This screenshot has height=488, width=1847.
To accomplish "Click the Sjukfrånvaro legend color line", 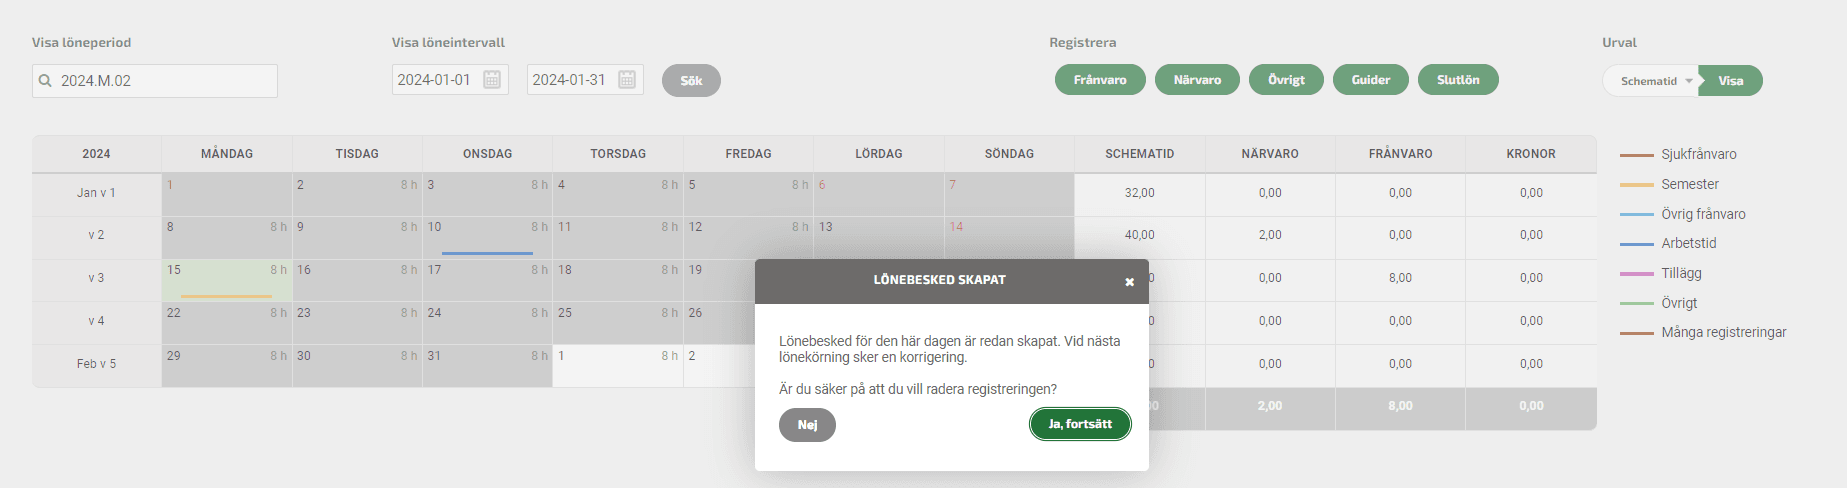I will pos(1636,155).
